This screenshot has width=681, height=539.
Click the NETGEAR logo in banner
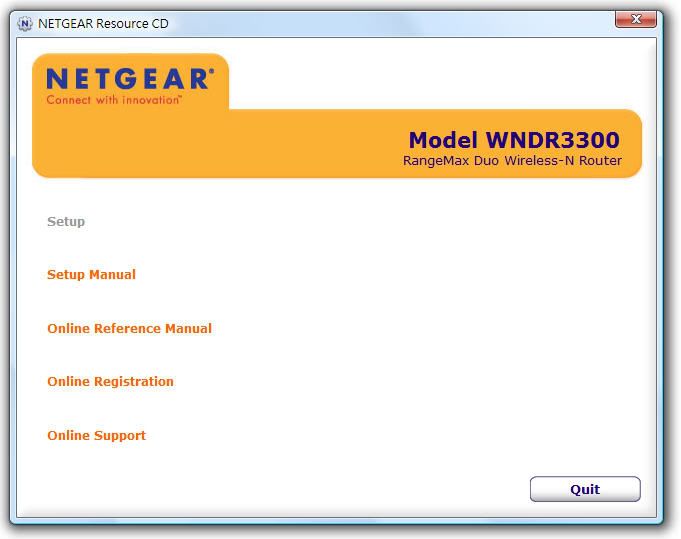130,79
